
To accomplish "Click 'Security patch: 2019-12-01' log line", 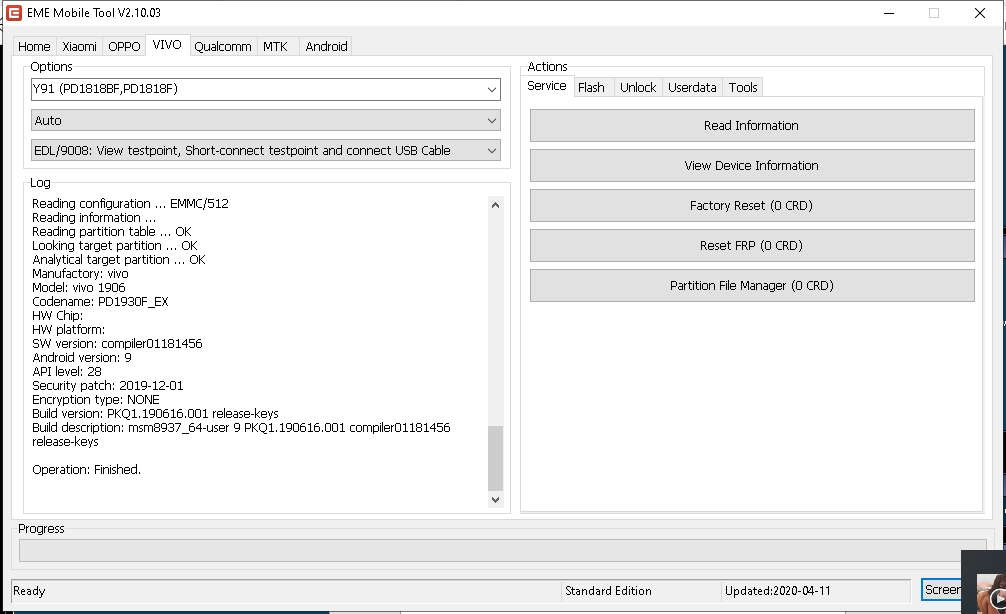I will tap(108, 386).
